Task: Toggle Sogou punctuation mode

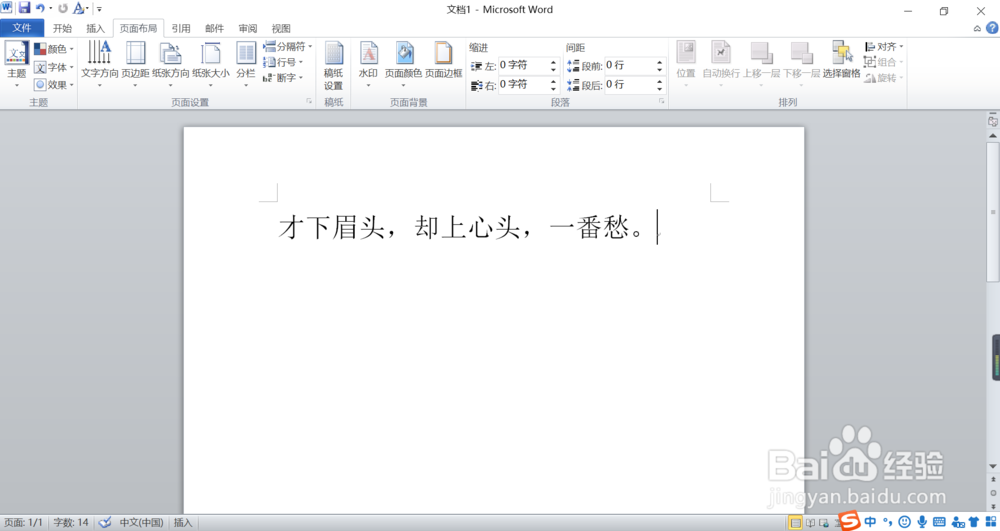Action: click(x=887, y=522)
